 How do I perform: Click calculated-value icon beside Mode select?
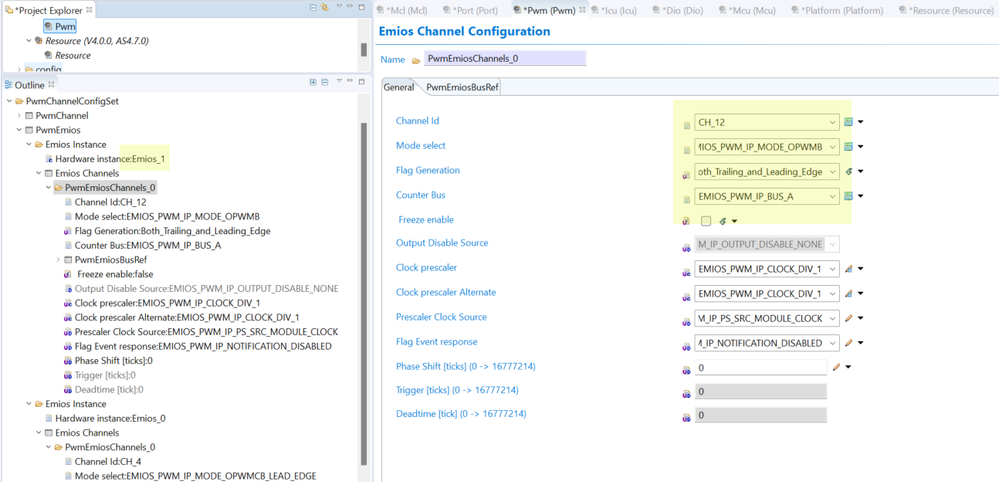pos(848,147)
